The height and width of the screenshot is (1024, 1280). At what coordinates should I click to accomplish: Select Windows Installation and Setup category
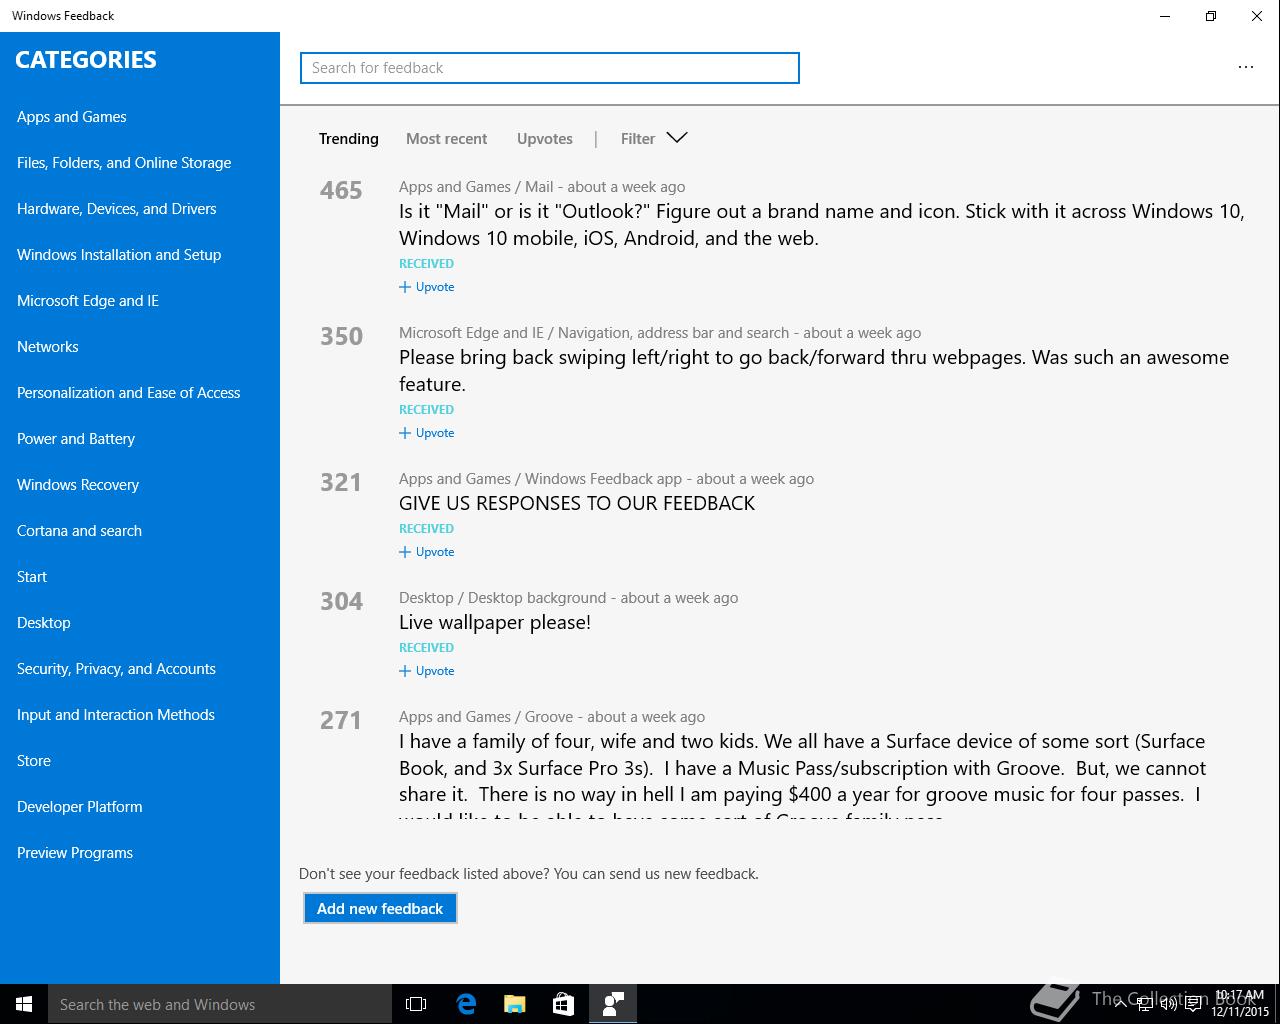click(119, 255)
